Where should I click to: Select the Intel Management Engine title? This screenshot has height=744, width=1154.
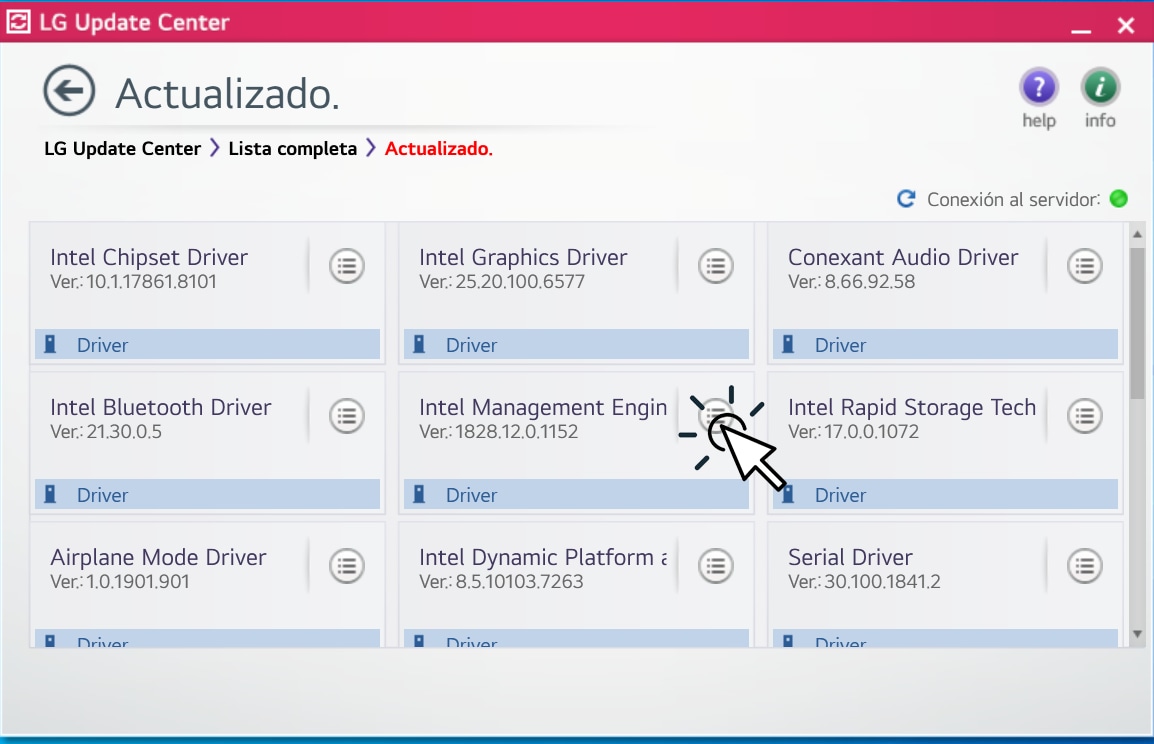tap(543, 407)
